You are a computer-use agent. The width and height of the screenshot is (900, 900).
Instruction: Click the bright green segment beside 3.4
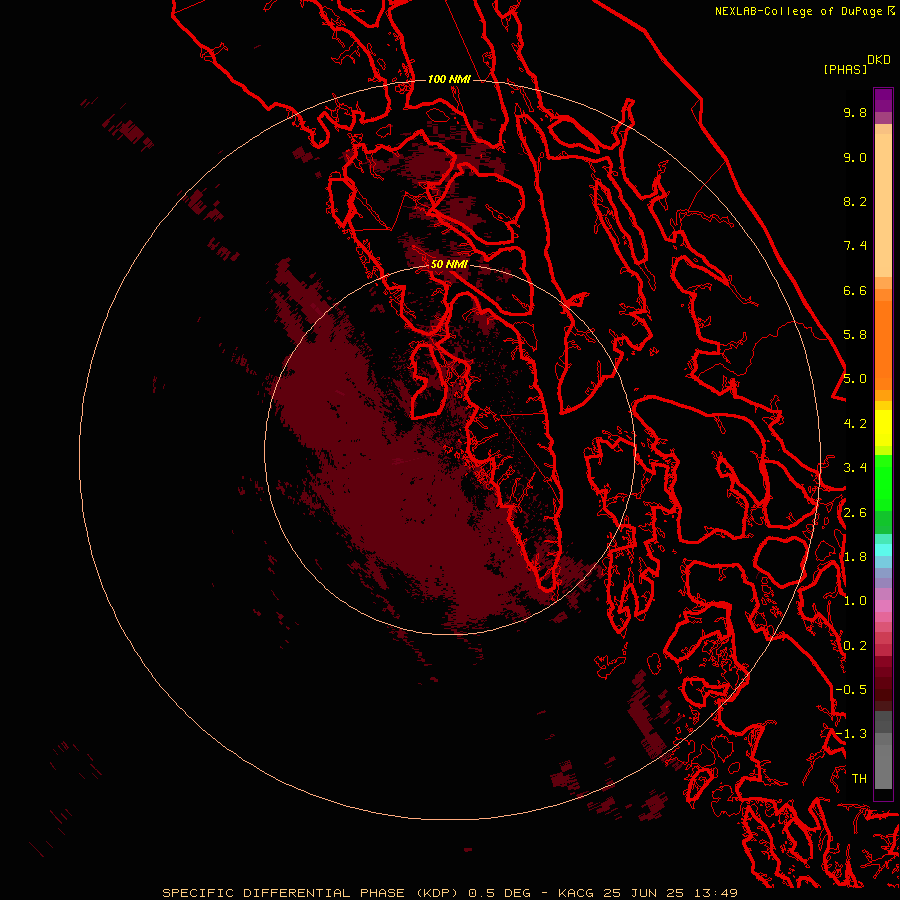(x=883, y=481)
